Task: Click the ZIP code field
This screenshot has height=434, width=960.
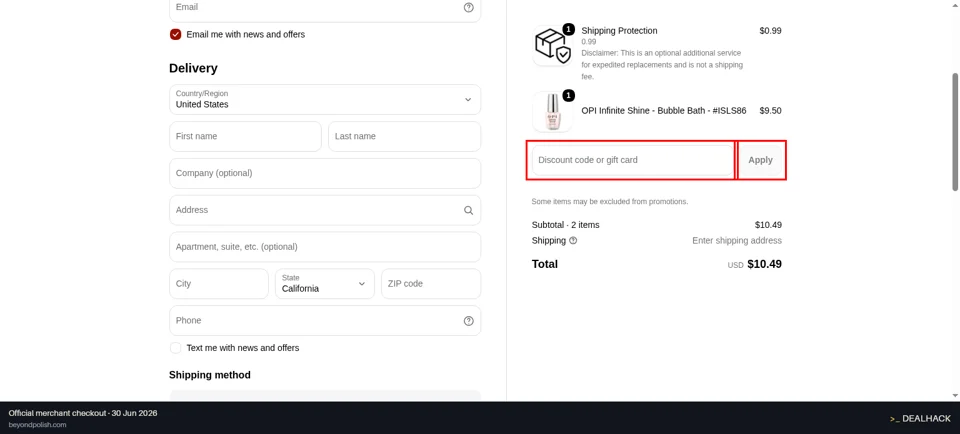Action: pyautogui.click(x=431, y=283)
